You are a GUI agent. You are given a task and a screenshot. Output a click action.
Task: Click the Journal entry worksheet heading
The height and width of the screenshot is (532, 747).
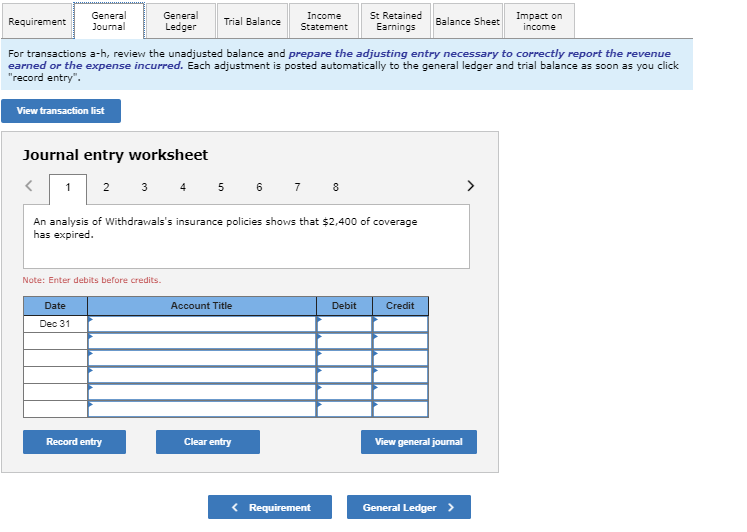(115, 155)
